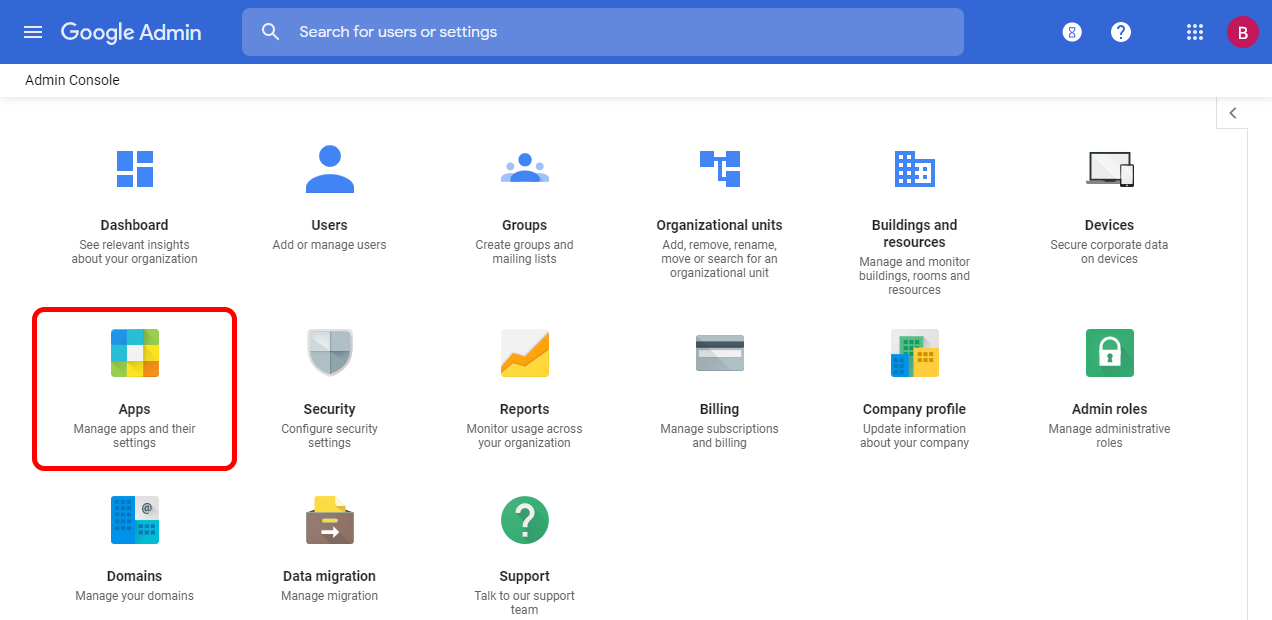Click the Security title link
Viewport: 1272px width, 620px height.
(x=330, y=409)
